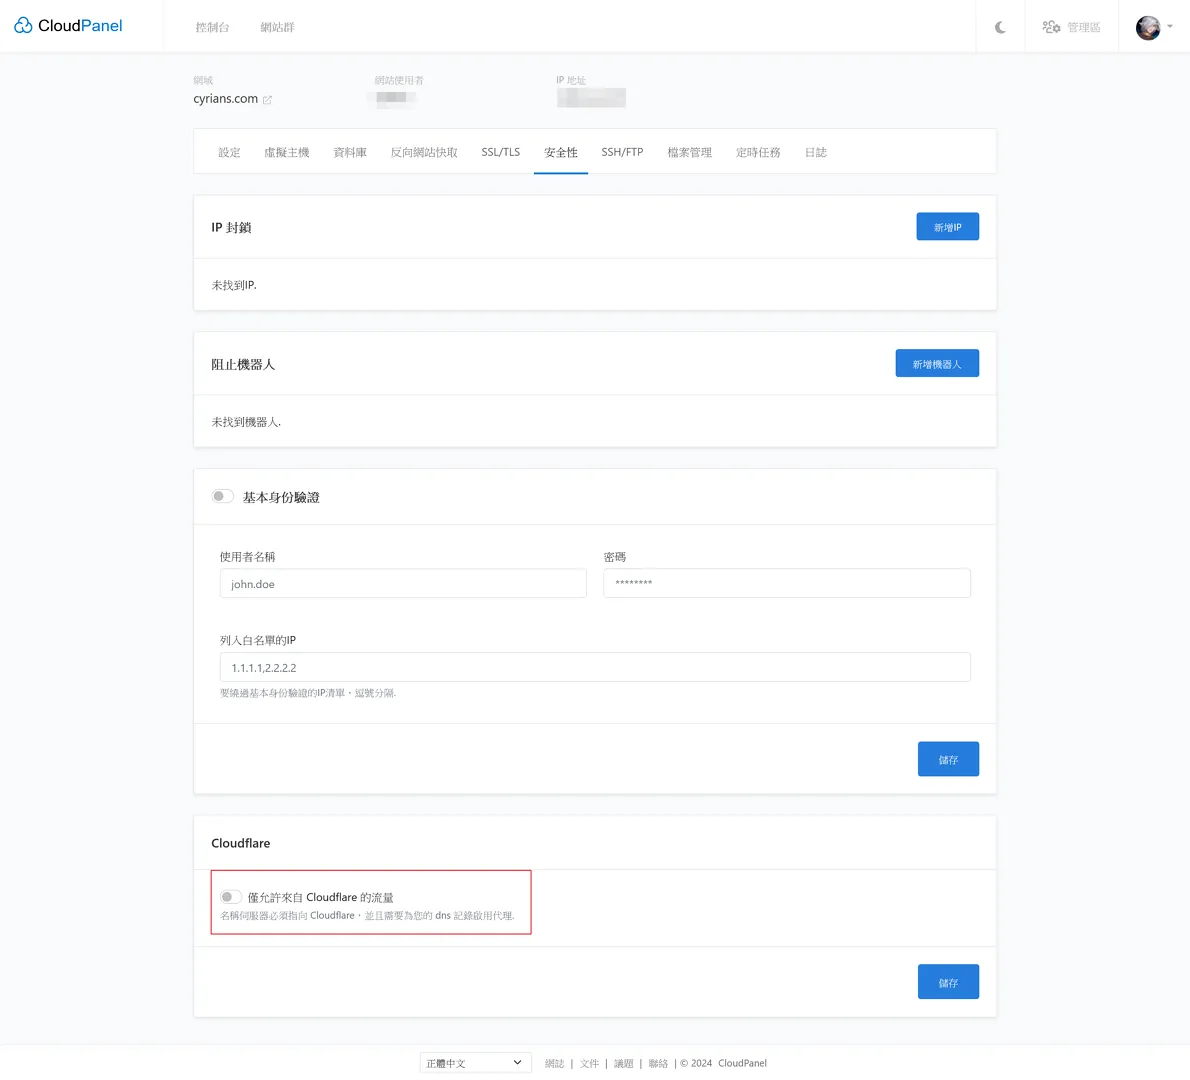Toggle dark mode moon icon

(1000, 27)
